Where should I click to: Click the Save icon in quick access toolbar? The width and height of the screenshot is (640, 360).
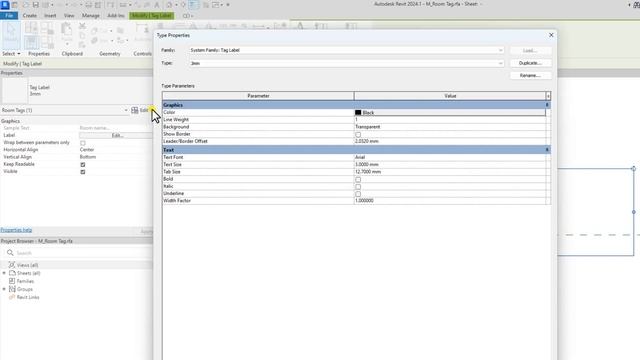(36, 5)
